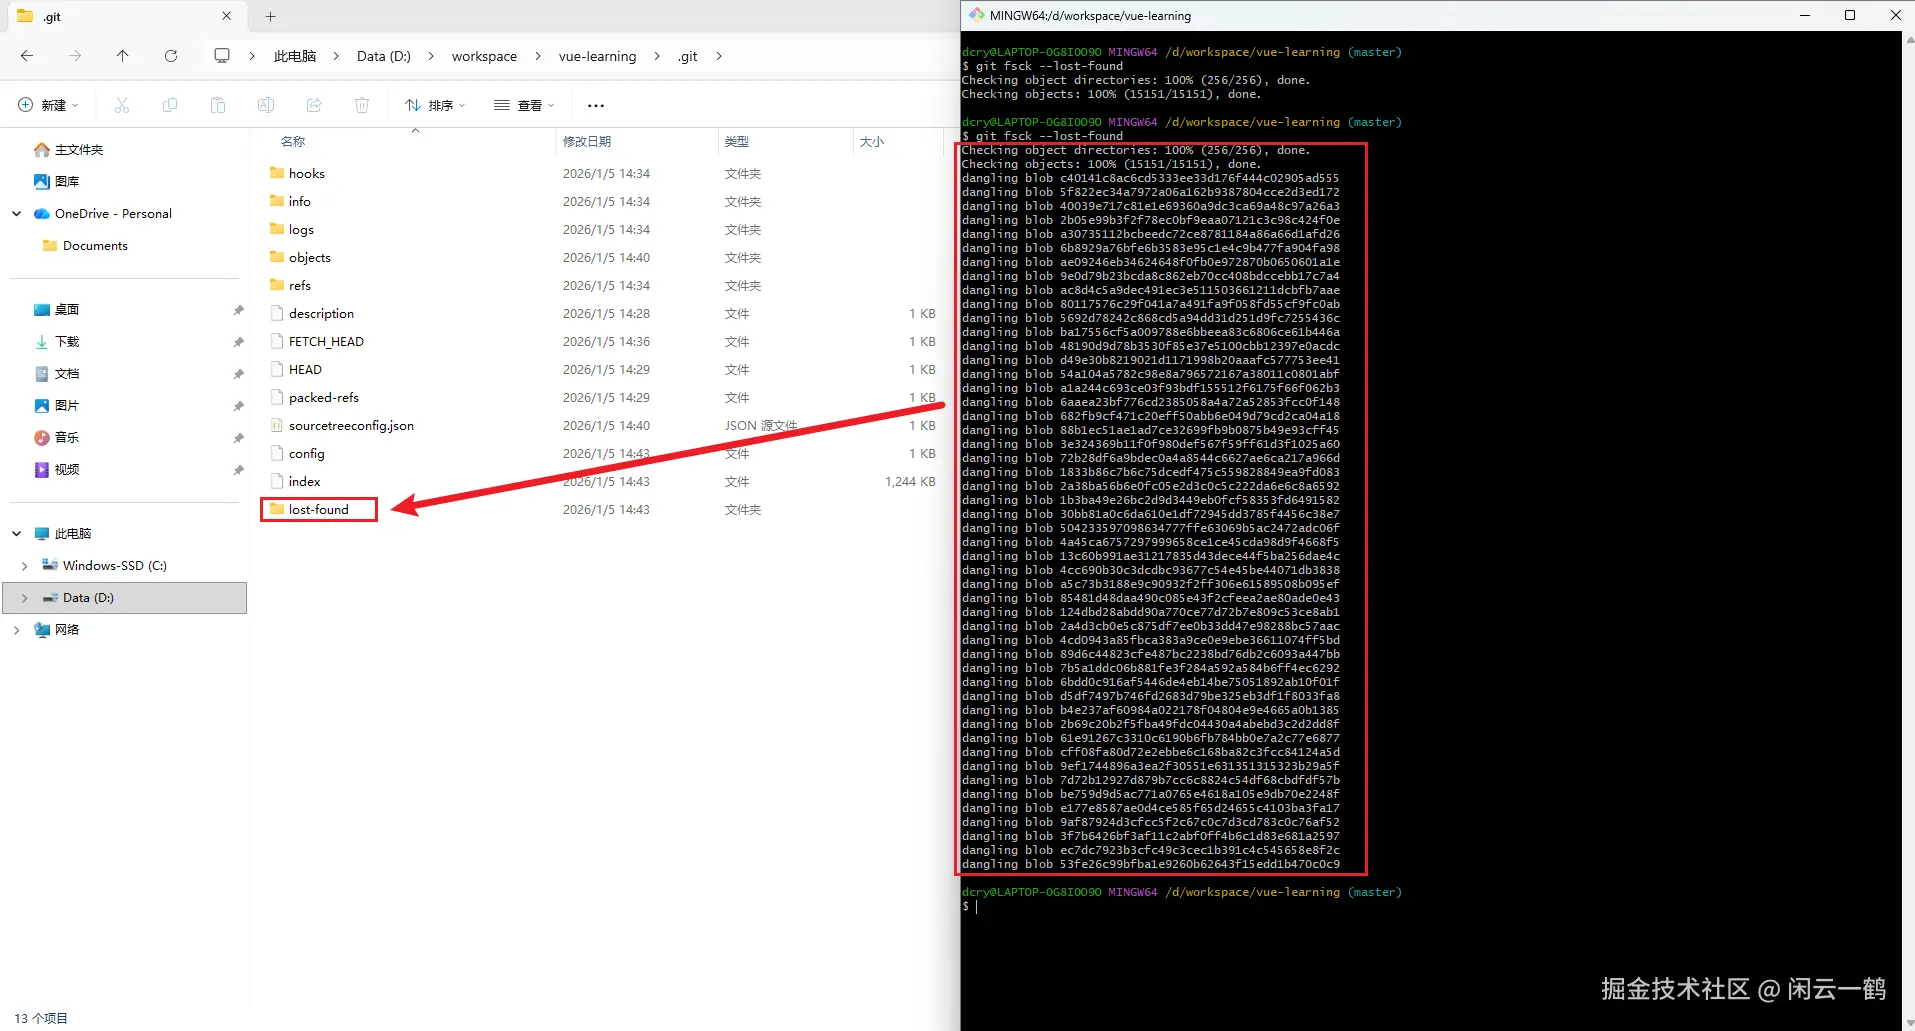Click the Delete trash icon
Screen dimensions: 1915x1031
point(362,105)
